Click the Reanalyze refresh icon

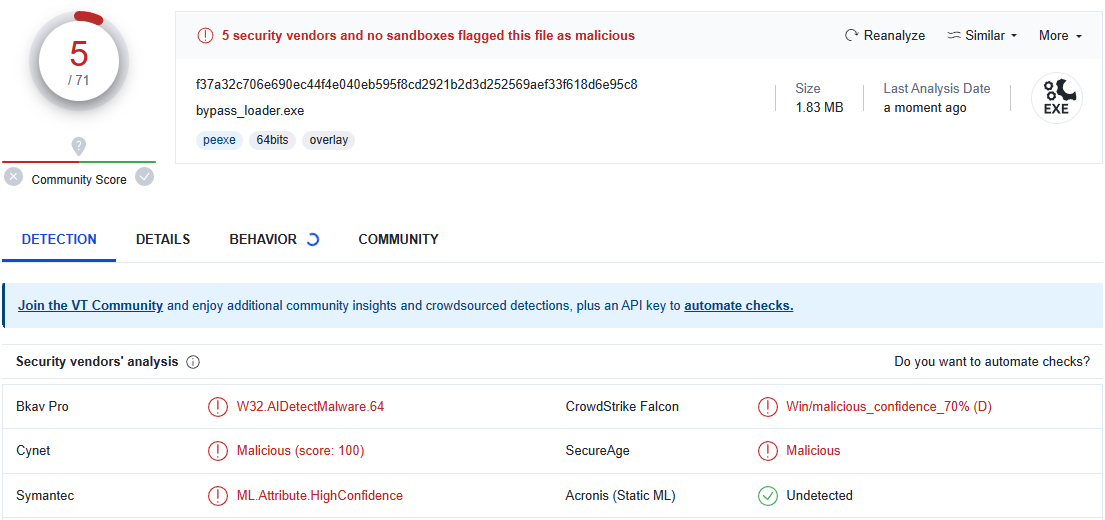[x=852, y=36]
